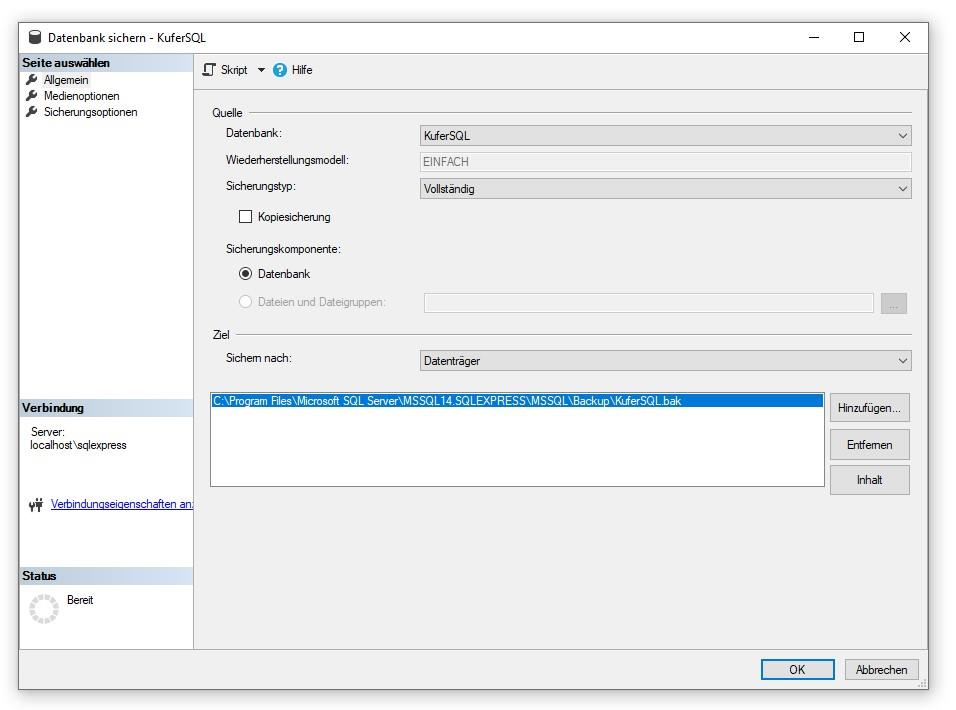956x710 pixels.
Task: Click the blue Hilfe question mark icon
Action: tap(280, 70)
